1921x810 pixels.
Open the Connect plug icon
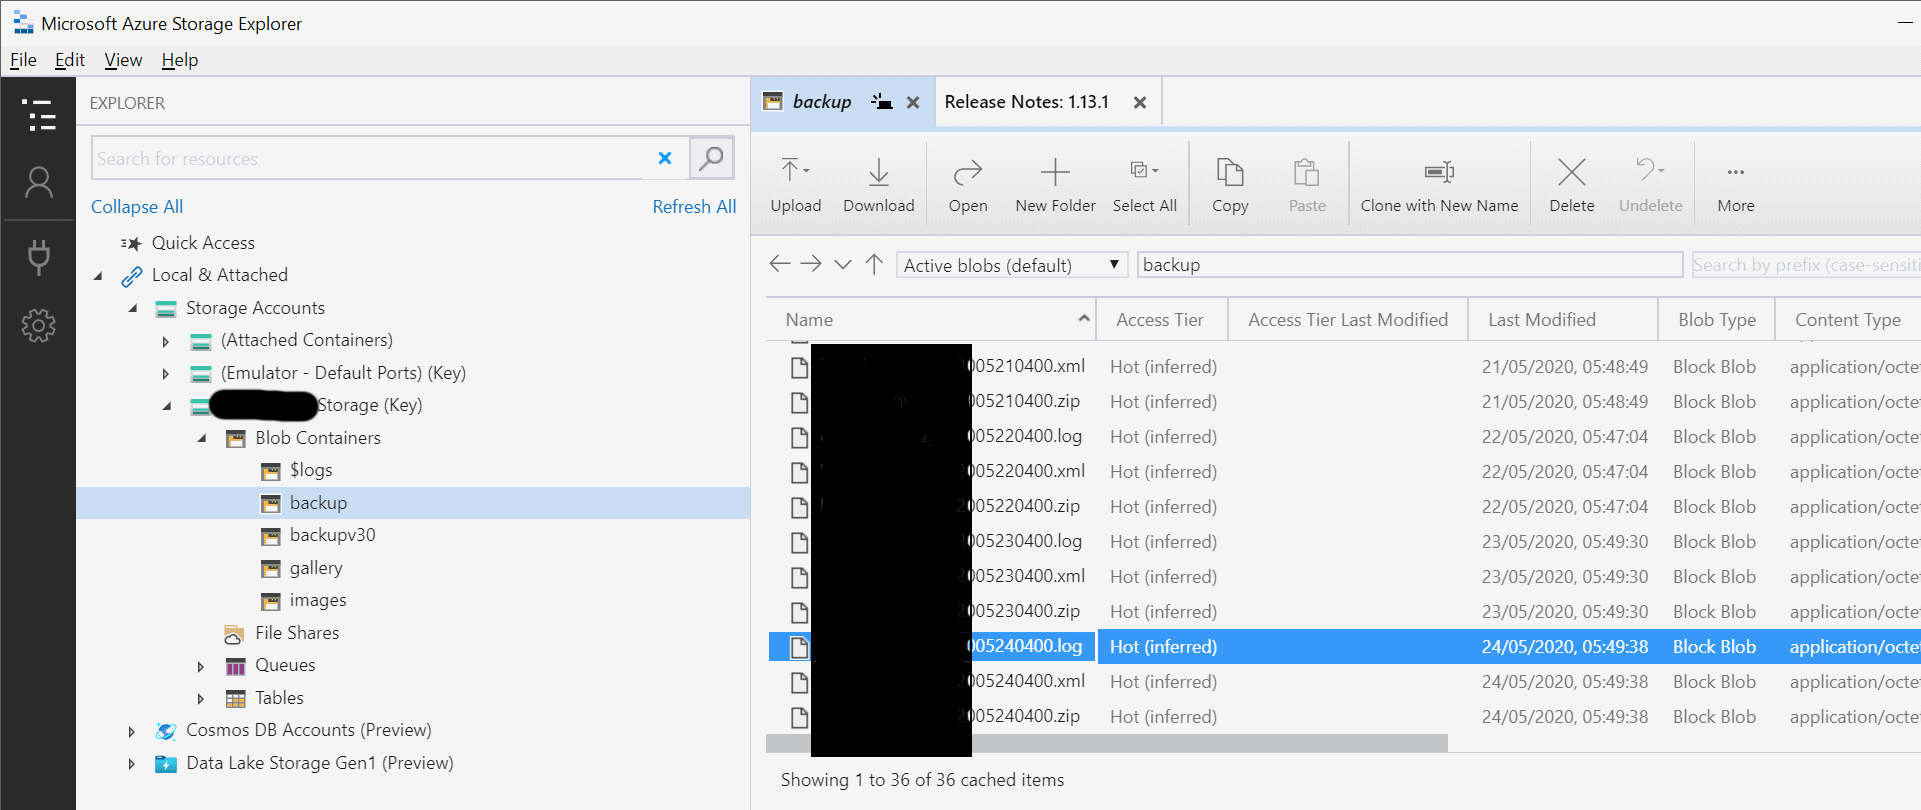click(38, 257)
